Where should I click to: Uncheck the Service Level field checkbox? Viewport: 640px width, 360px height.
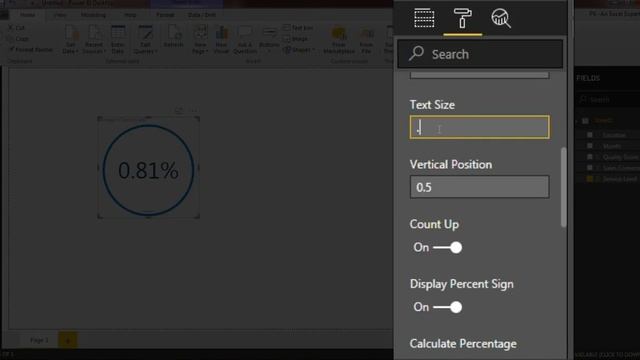point(590,179)
